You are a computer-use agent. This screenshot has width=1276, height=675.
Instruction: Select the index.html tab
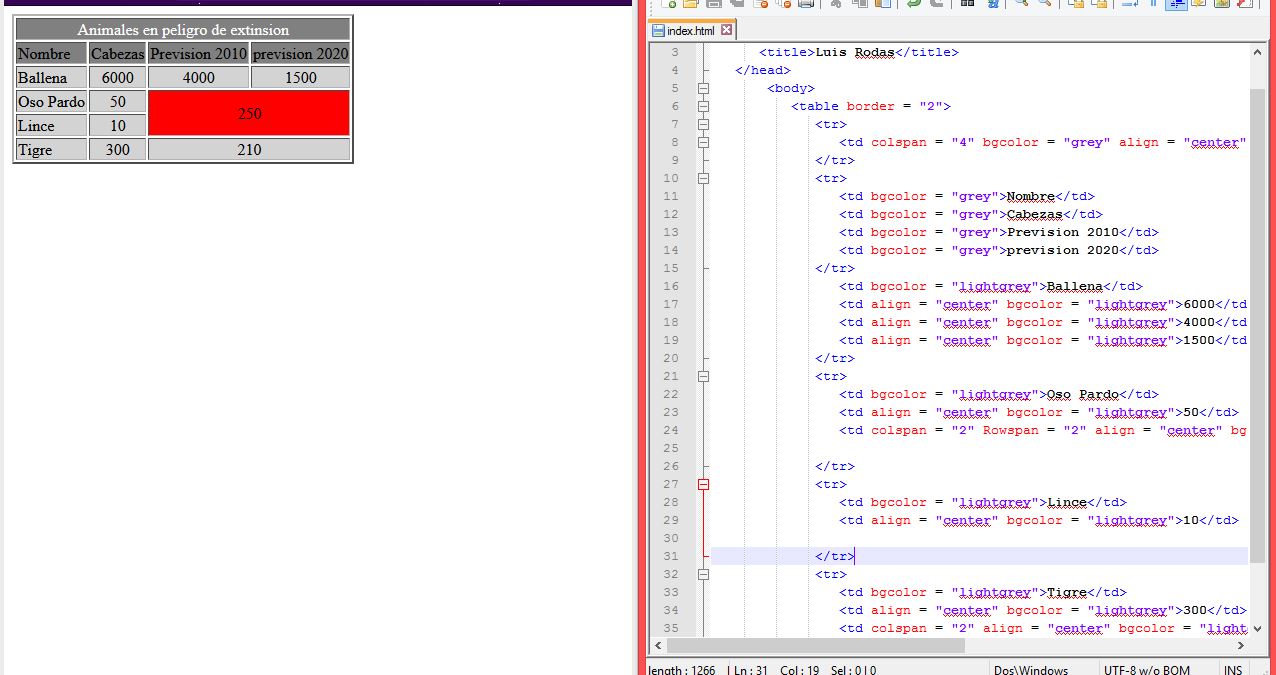[690, 31]
